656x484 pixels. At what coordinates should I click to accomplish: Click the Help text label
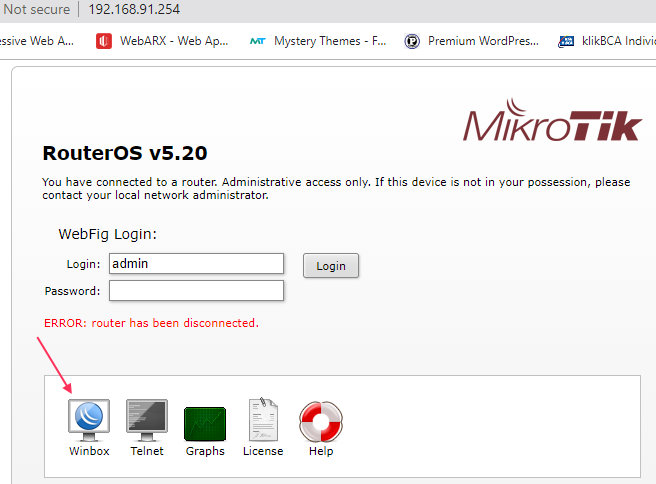pos(321,451)
